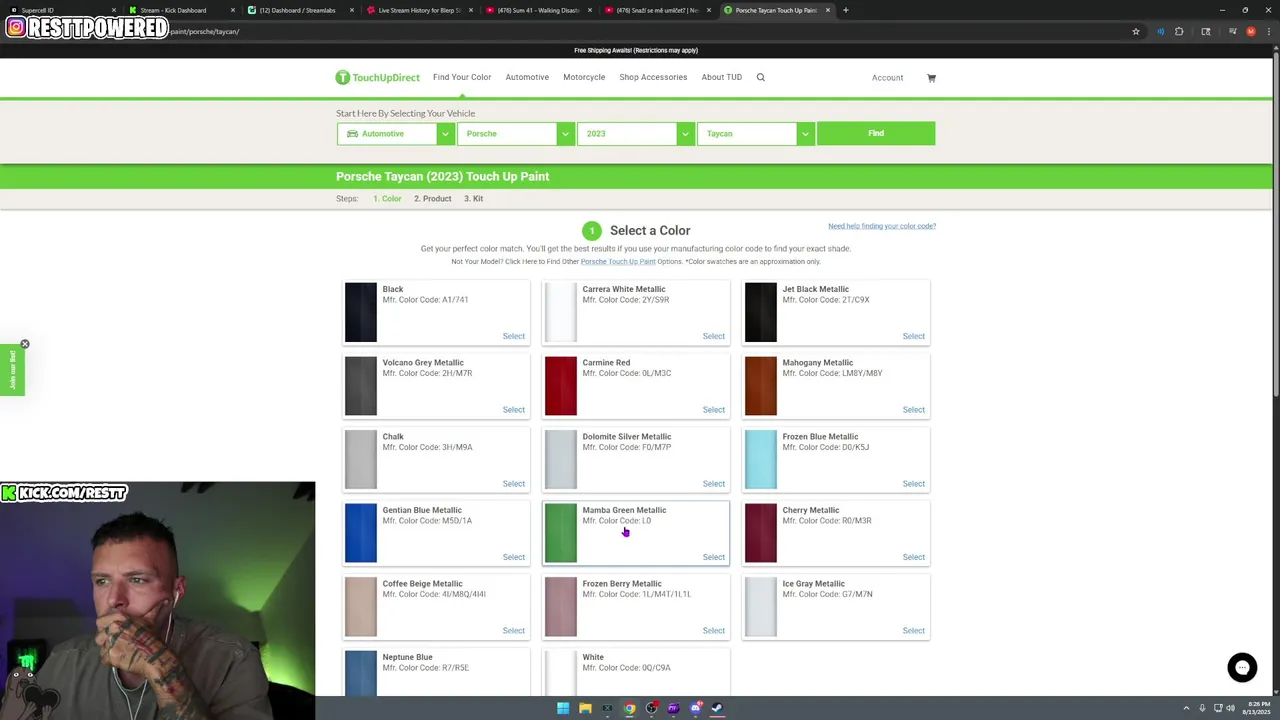The width and height of the screenshot is (1280, 720).
Task: Click the Mahogany Metallic swatch
Action: [761, 386]
